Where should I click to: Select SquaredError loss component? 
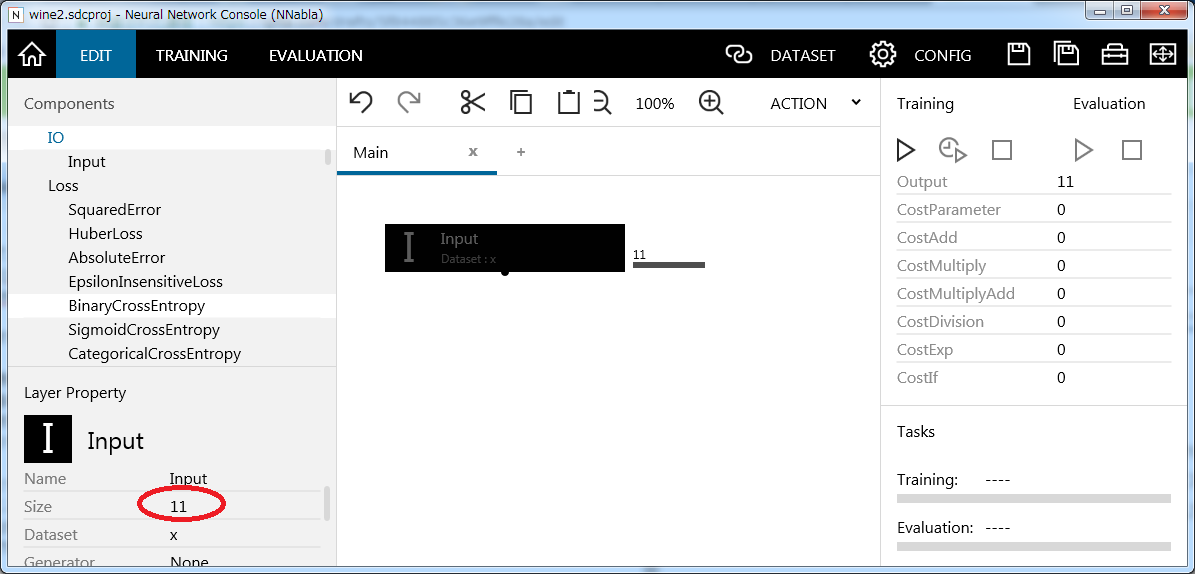tap(114, 210)
